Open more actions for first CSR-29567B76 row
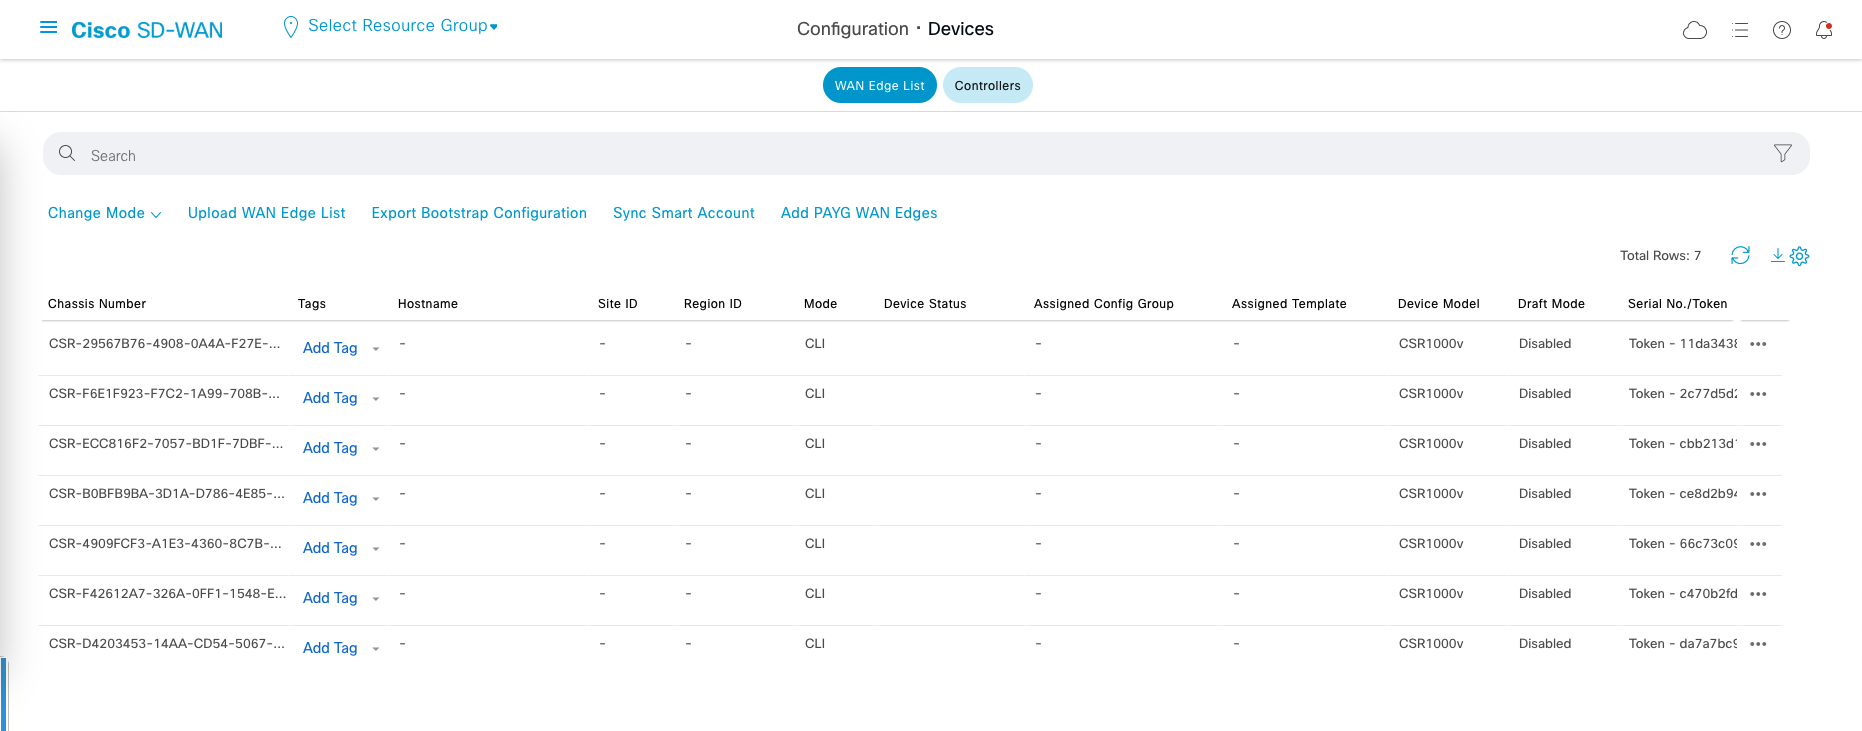 pyautogui.click(x=1758, y=344)
